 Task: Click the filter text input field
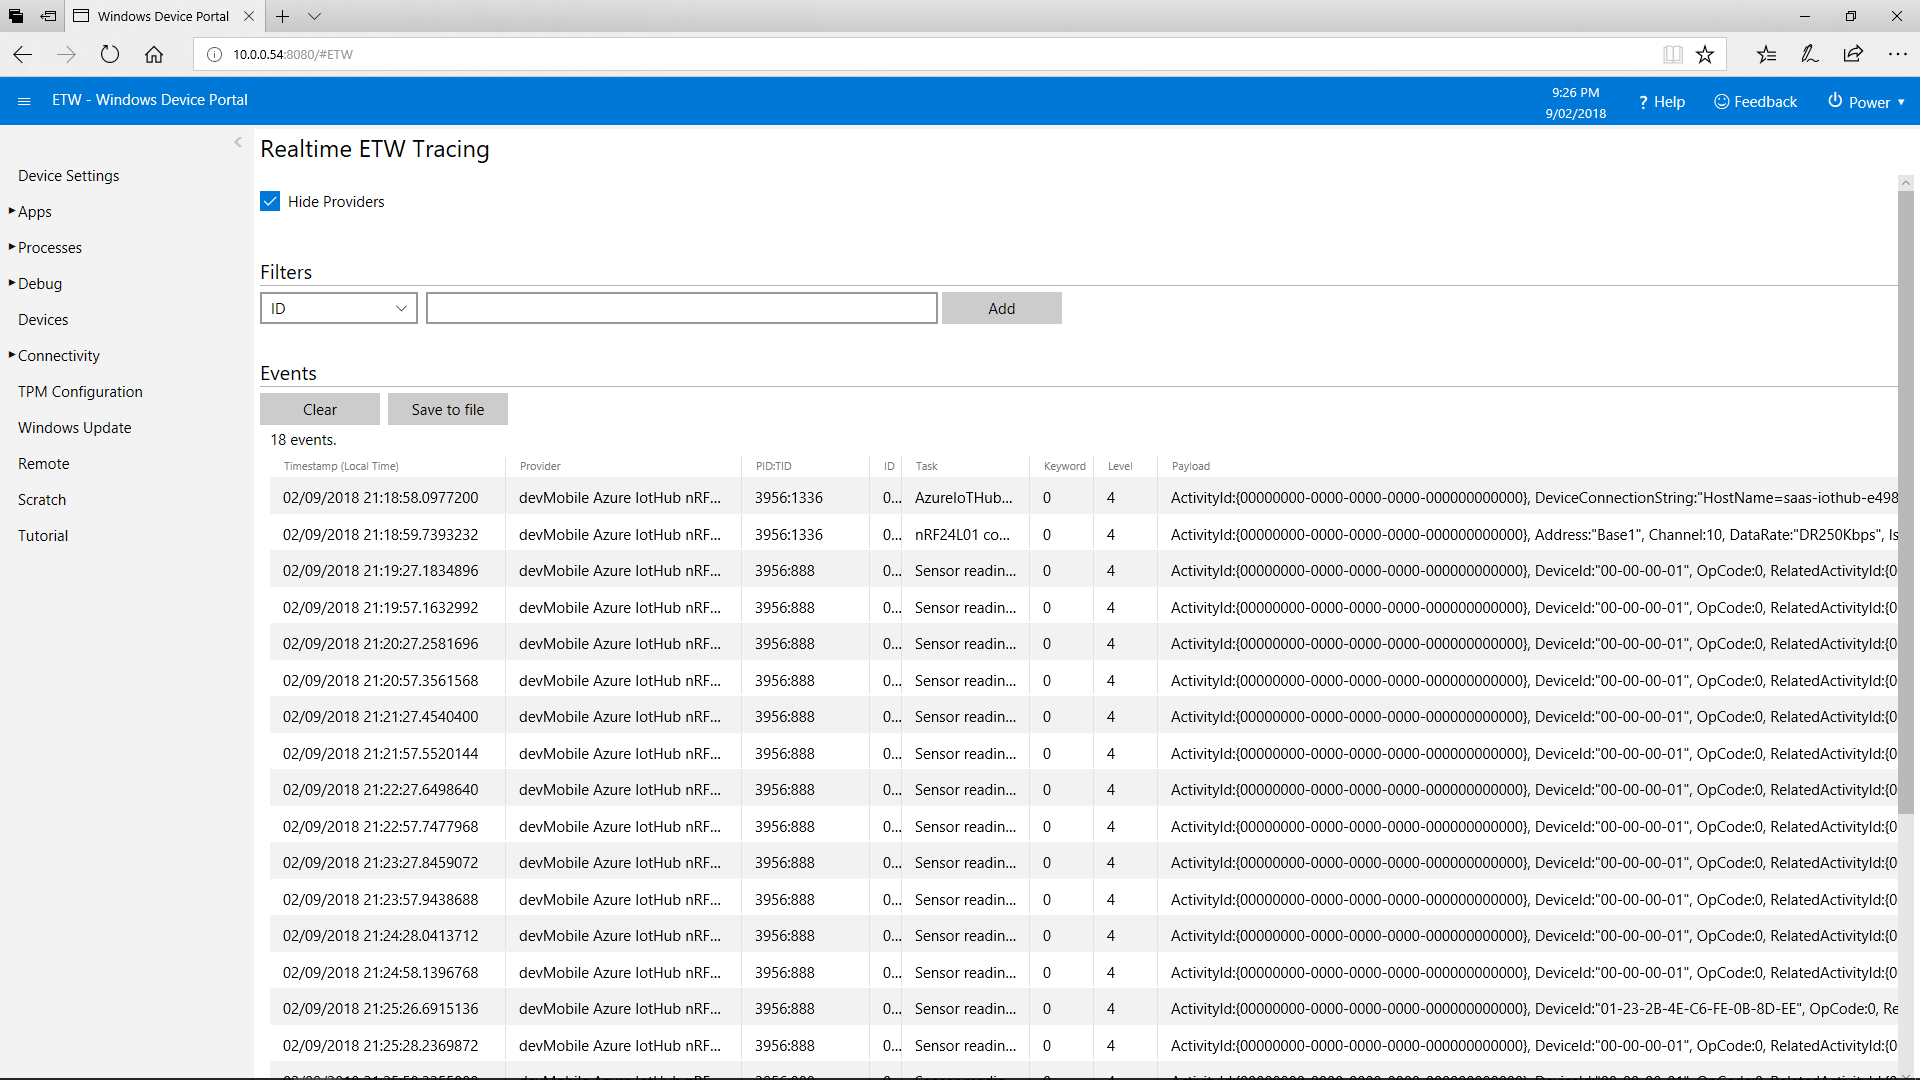click(682, 307)
